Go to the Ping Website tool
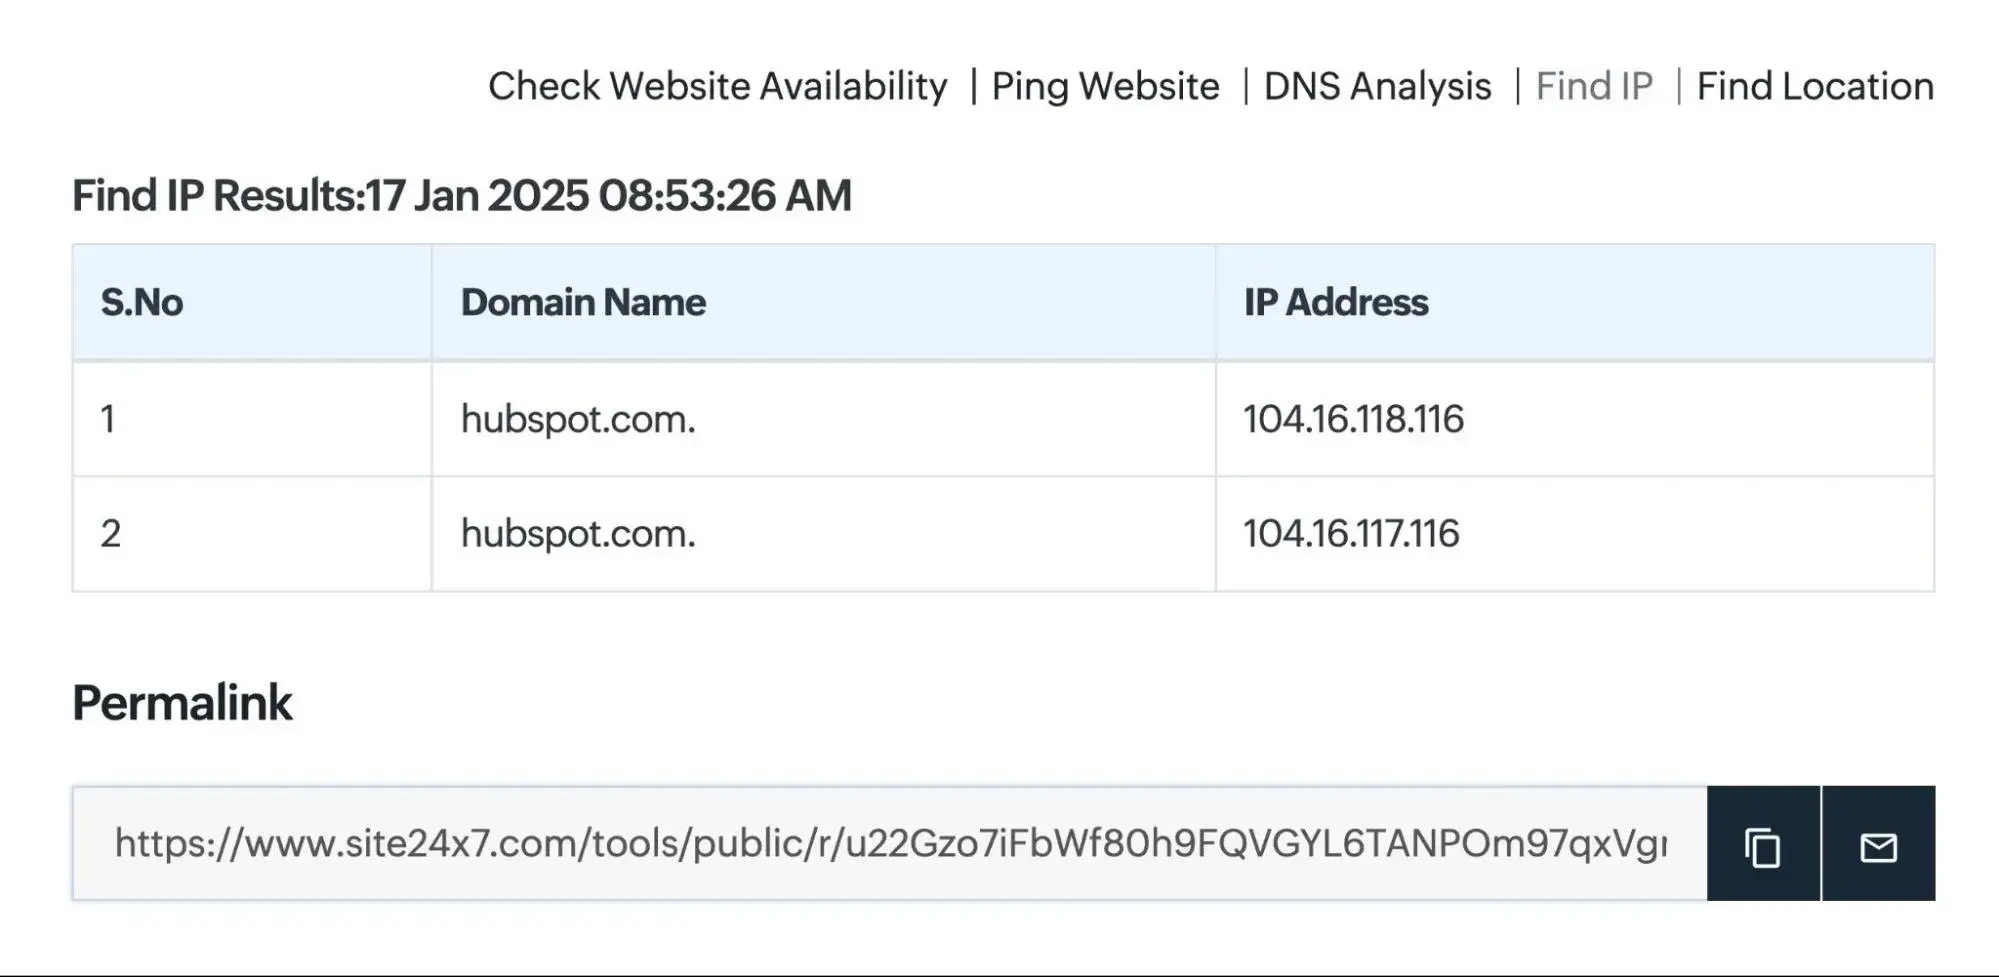This screenshot has width=1999, height=977. tap(1105, 87)
